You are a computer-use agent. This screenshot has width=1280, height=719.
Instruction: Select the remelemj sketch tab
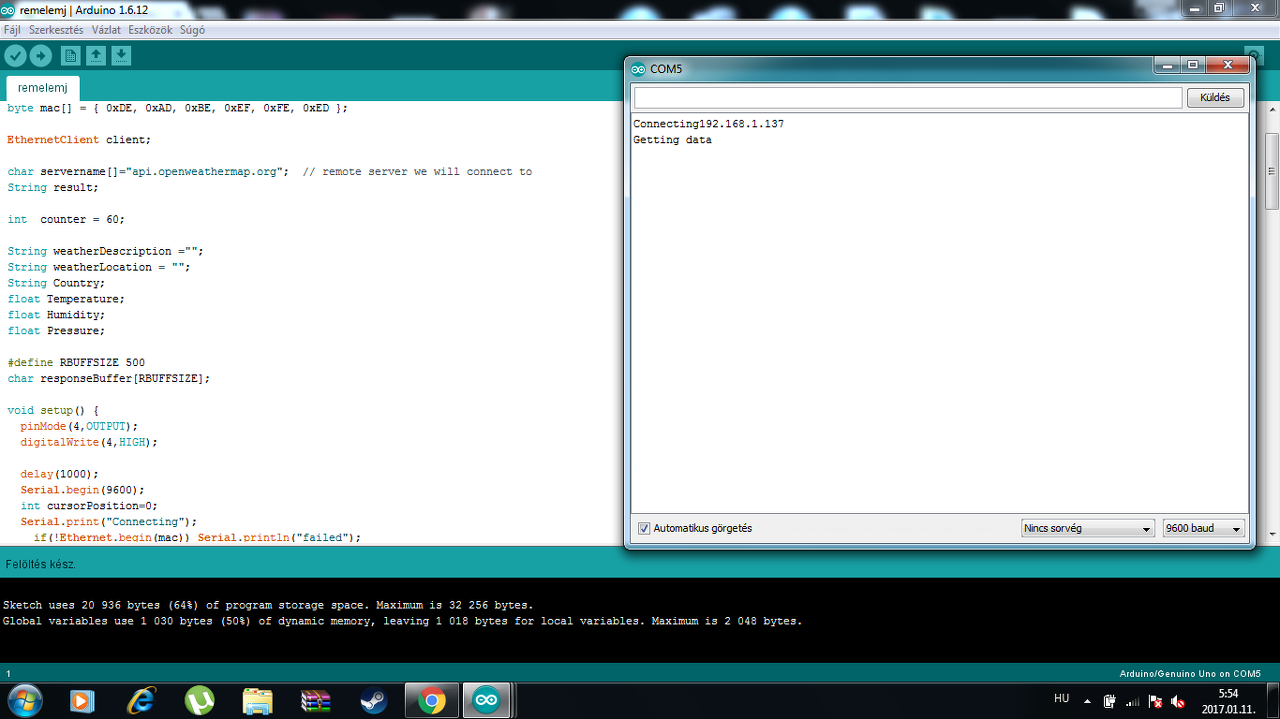pyautogui.click(x=43, y=88)
